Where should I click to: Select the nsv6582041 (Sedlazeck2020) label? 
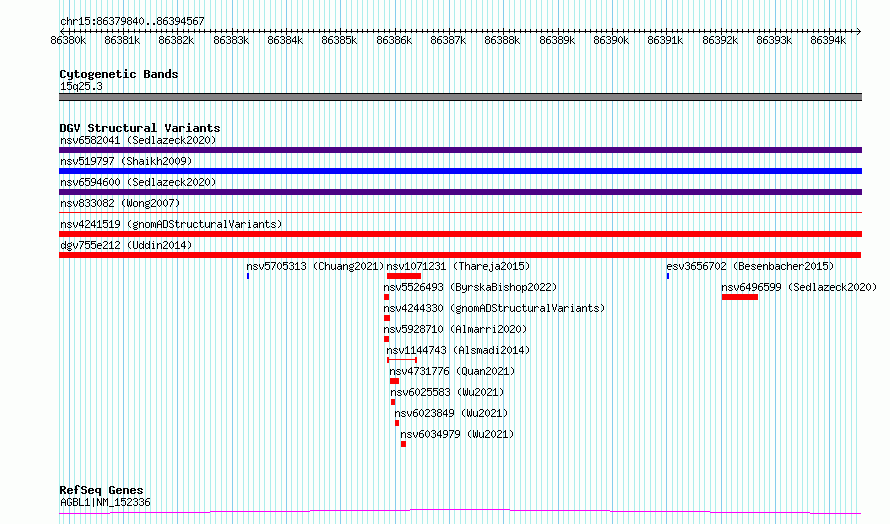pos(138,140)
